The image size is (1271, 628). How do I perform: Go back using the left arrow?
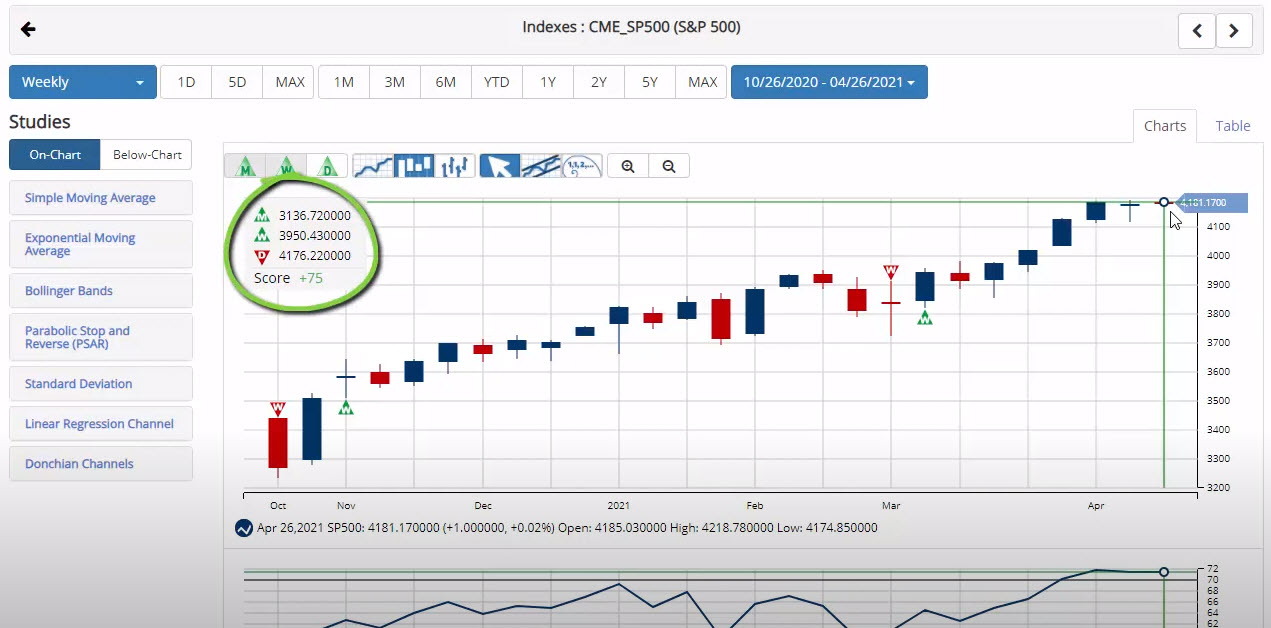pyautogui.click(x=28, y=29)
